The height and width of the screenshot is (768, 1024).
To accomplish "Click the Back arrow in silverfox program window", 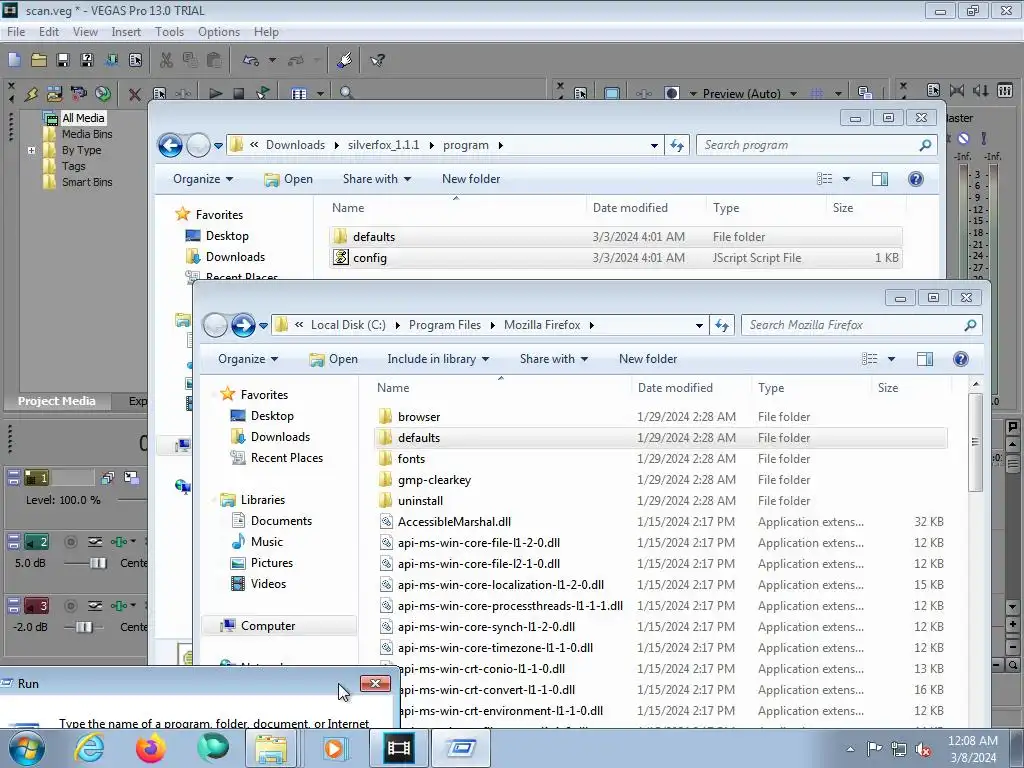I will [x=170, y=145].
